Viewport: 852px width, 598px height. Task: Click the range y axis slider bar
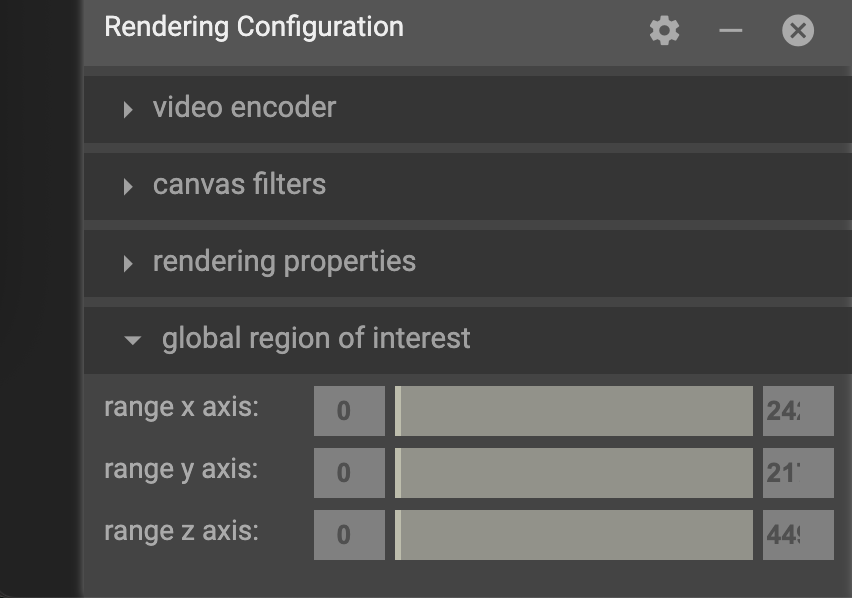coord(574,473)
